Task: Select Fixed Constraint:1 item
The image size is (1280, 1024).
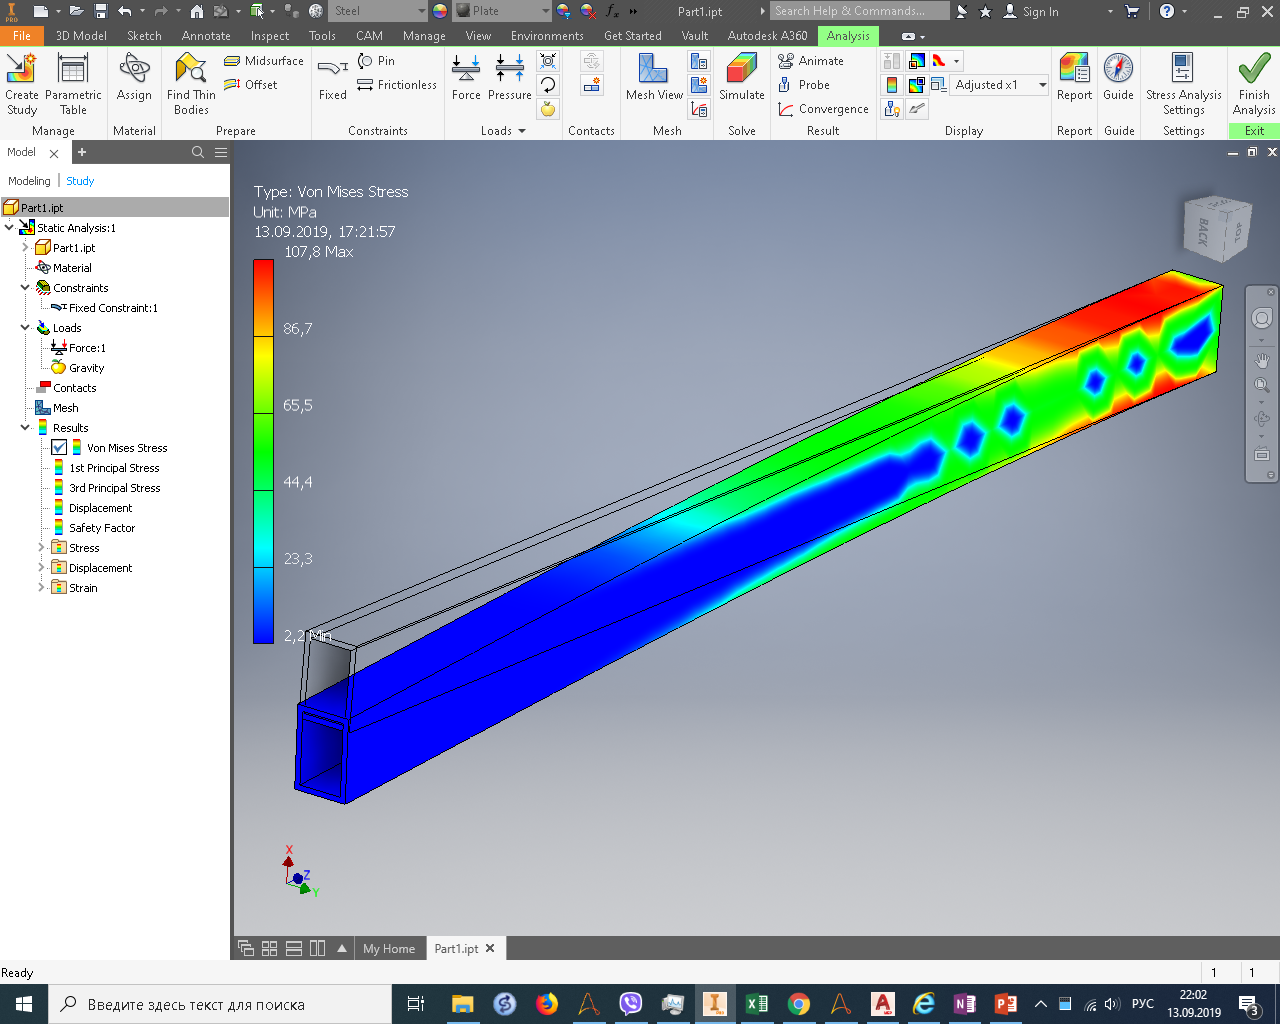Action: coord(113,308)
